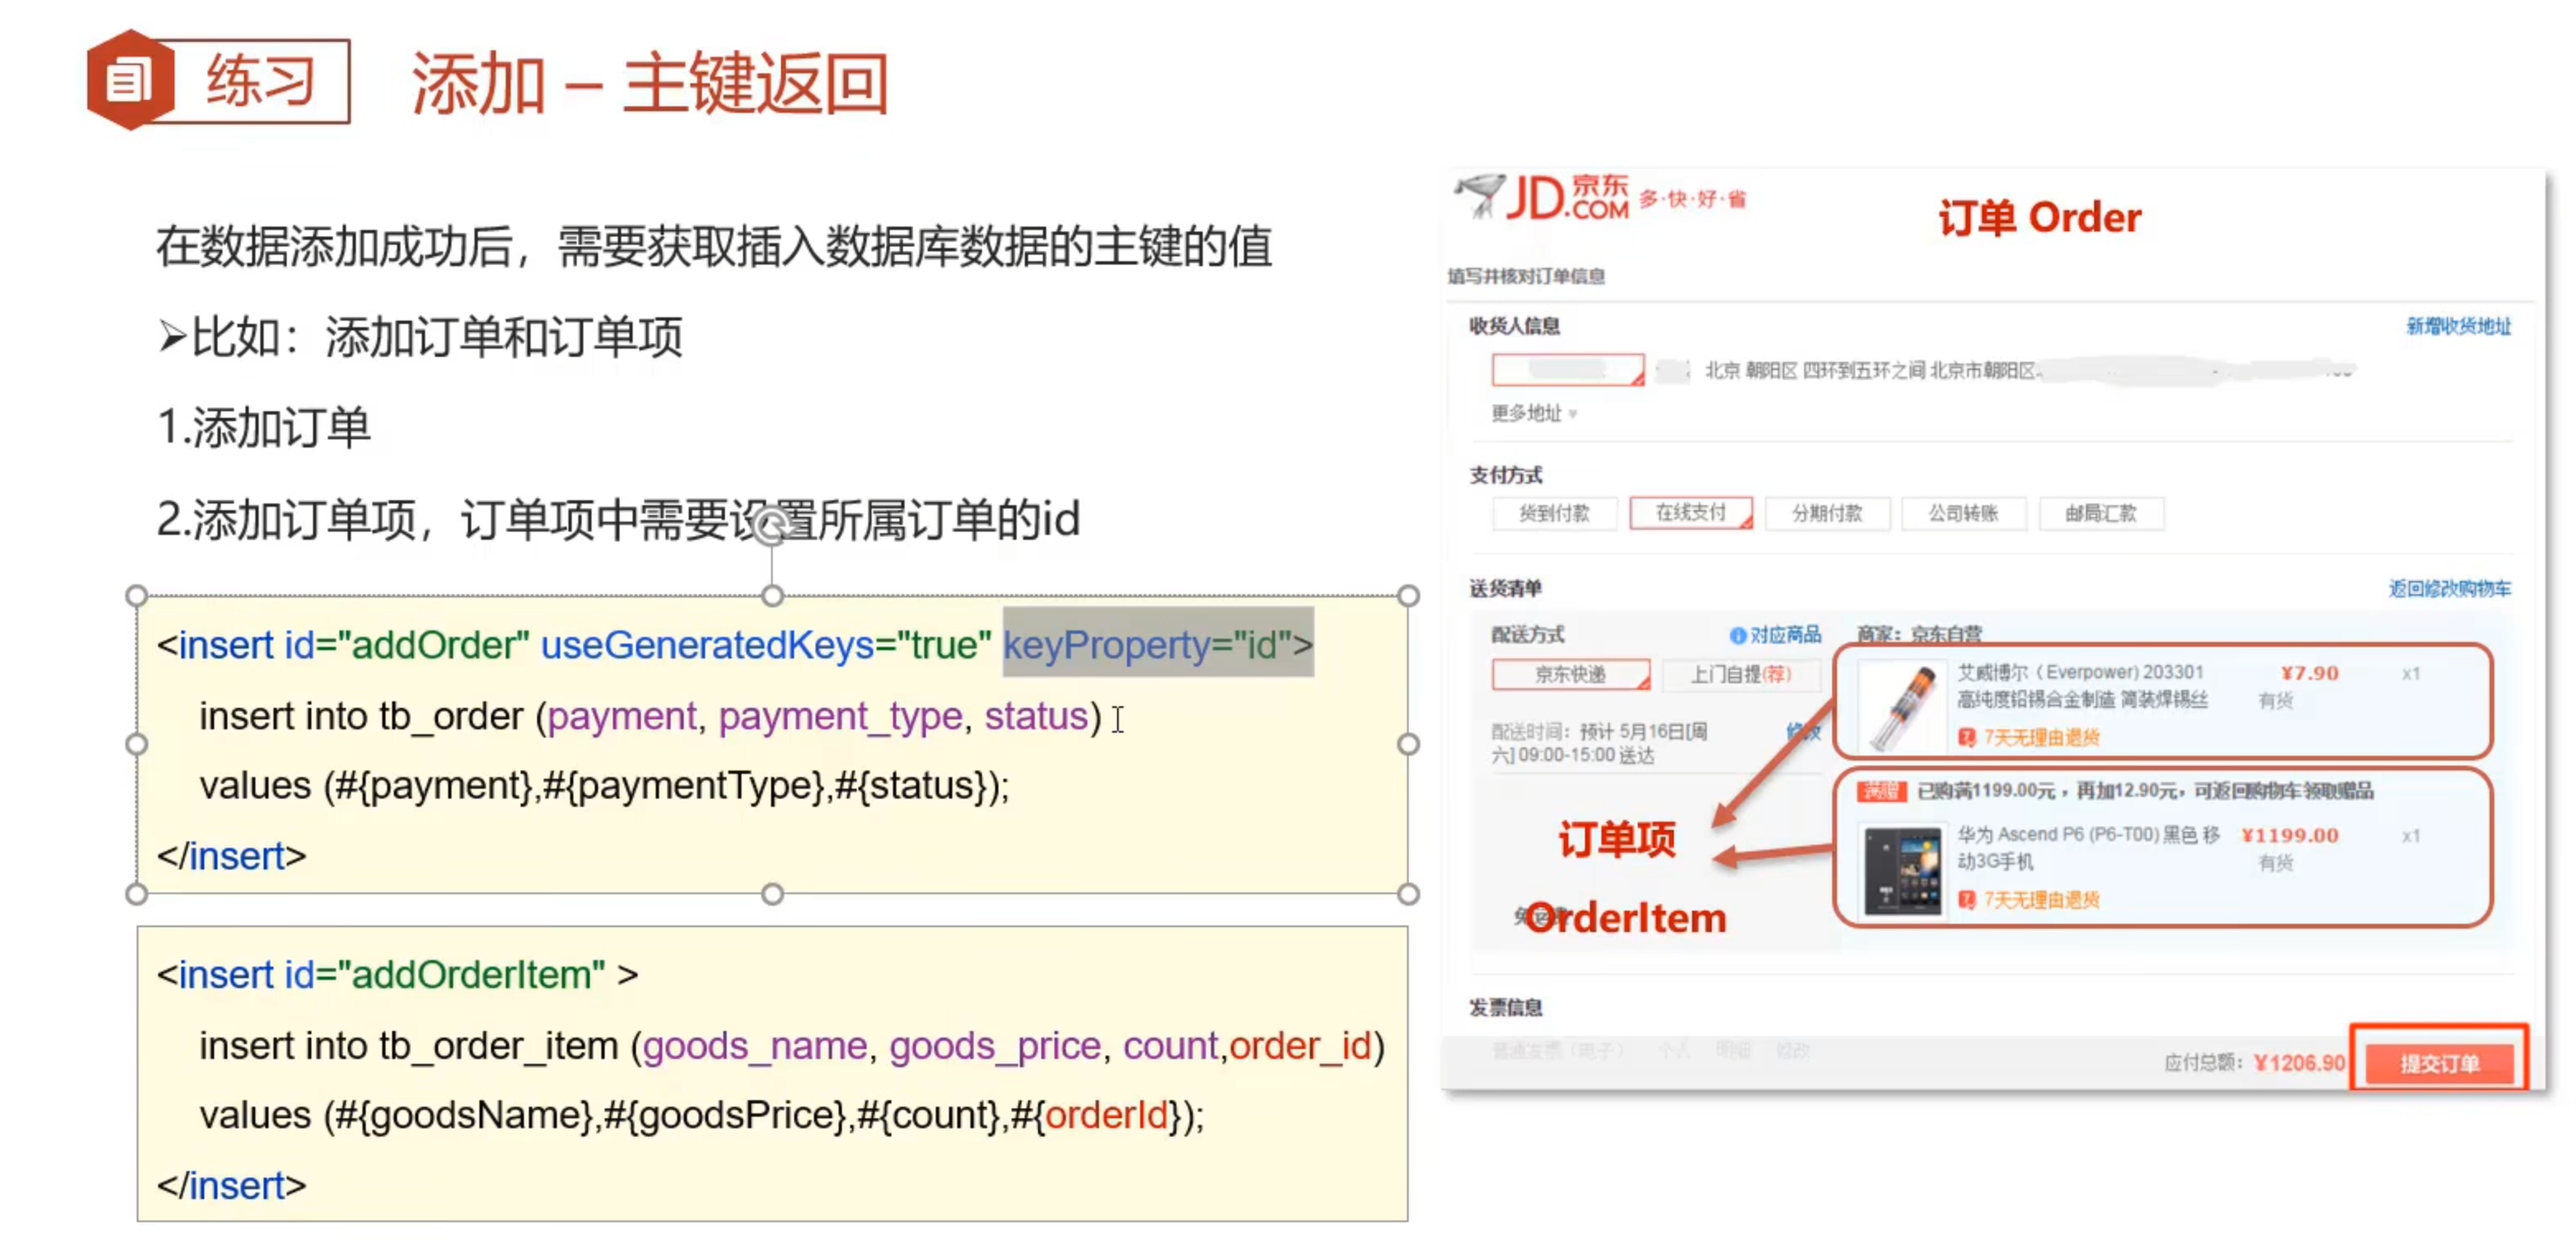Select the 在线支付 payment option

(x=1690, y=513)
